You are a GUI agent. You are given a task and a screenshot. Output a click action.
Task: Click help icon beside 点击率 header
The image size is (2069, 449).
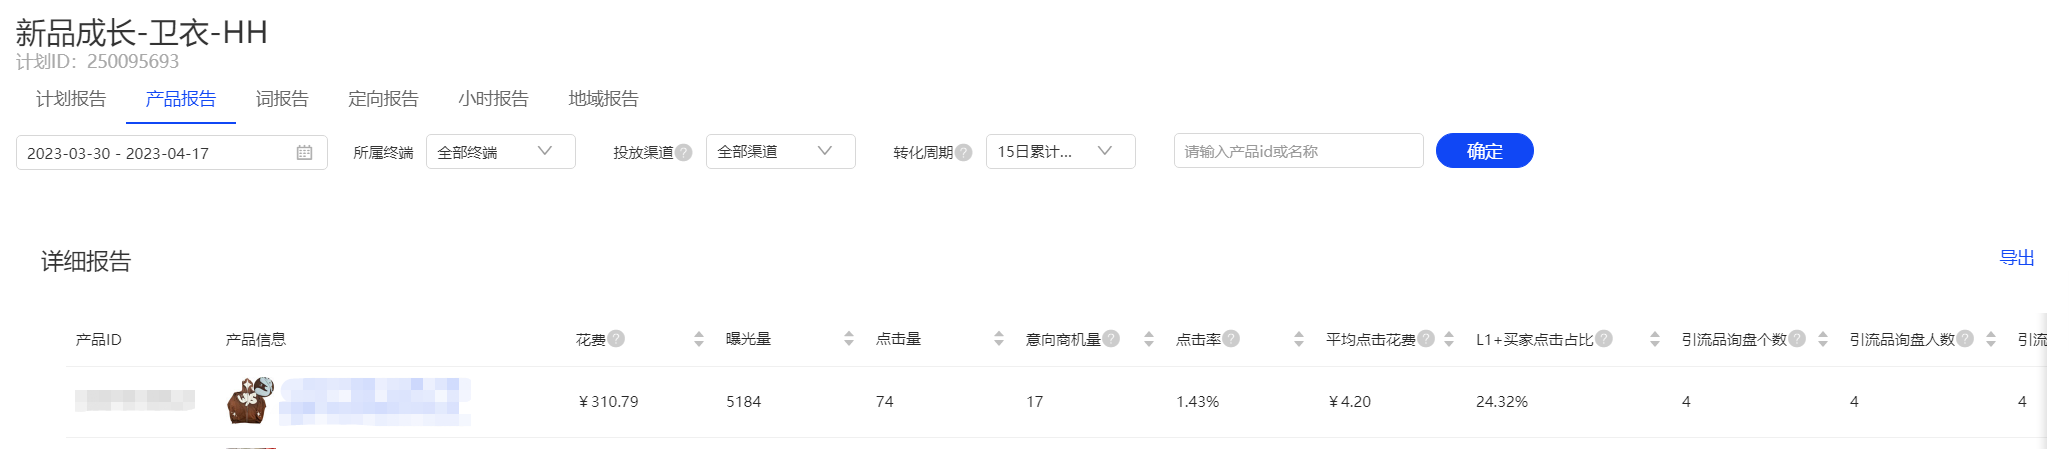pyautogui.click(x=1231, y=339)
